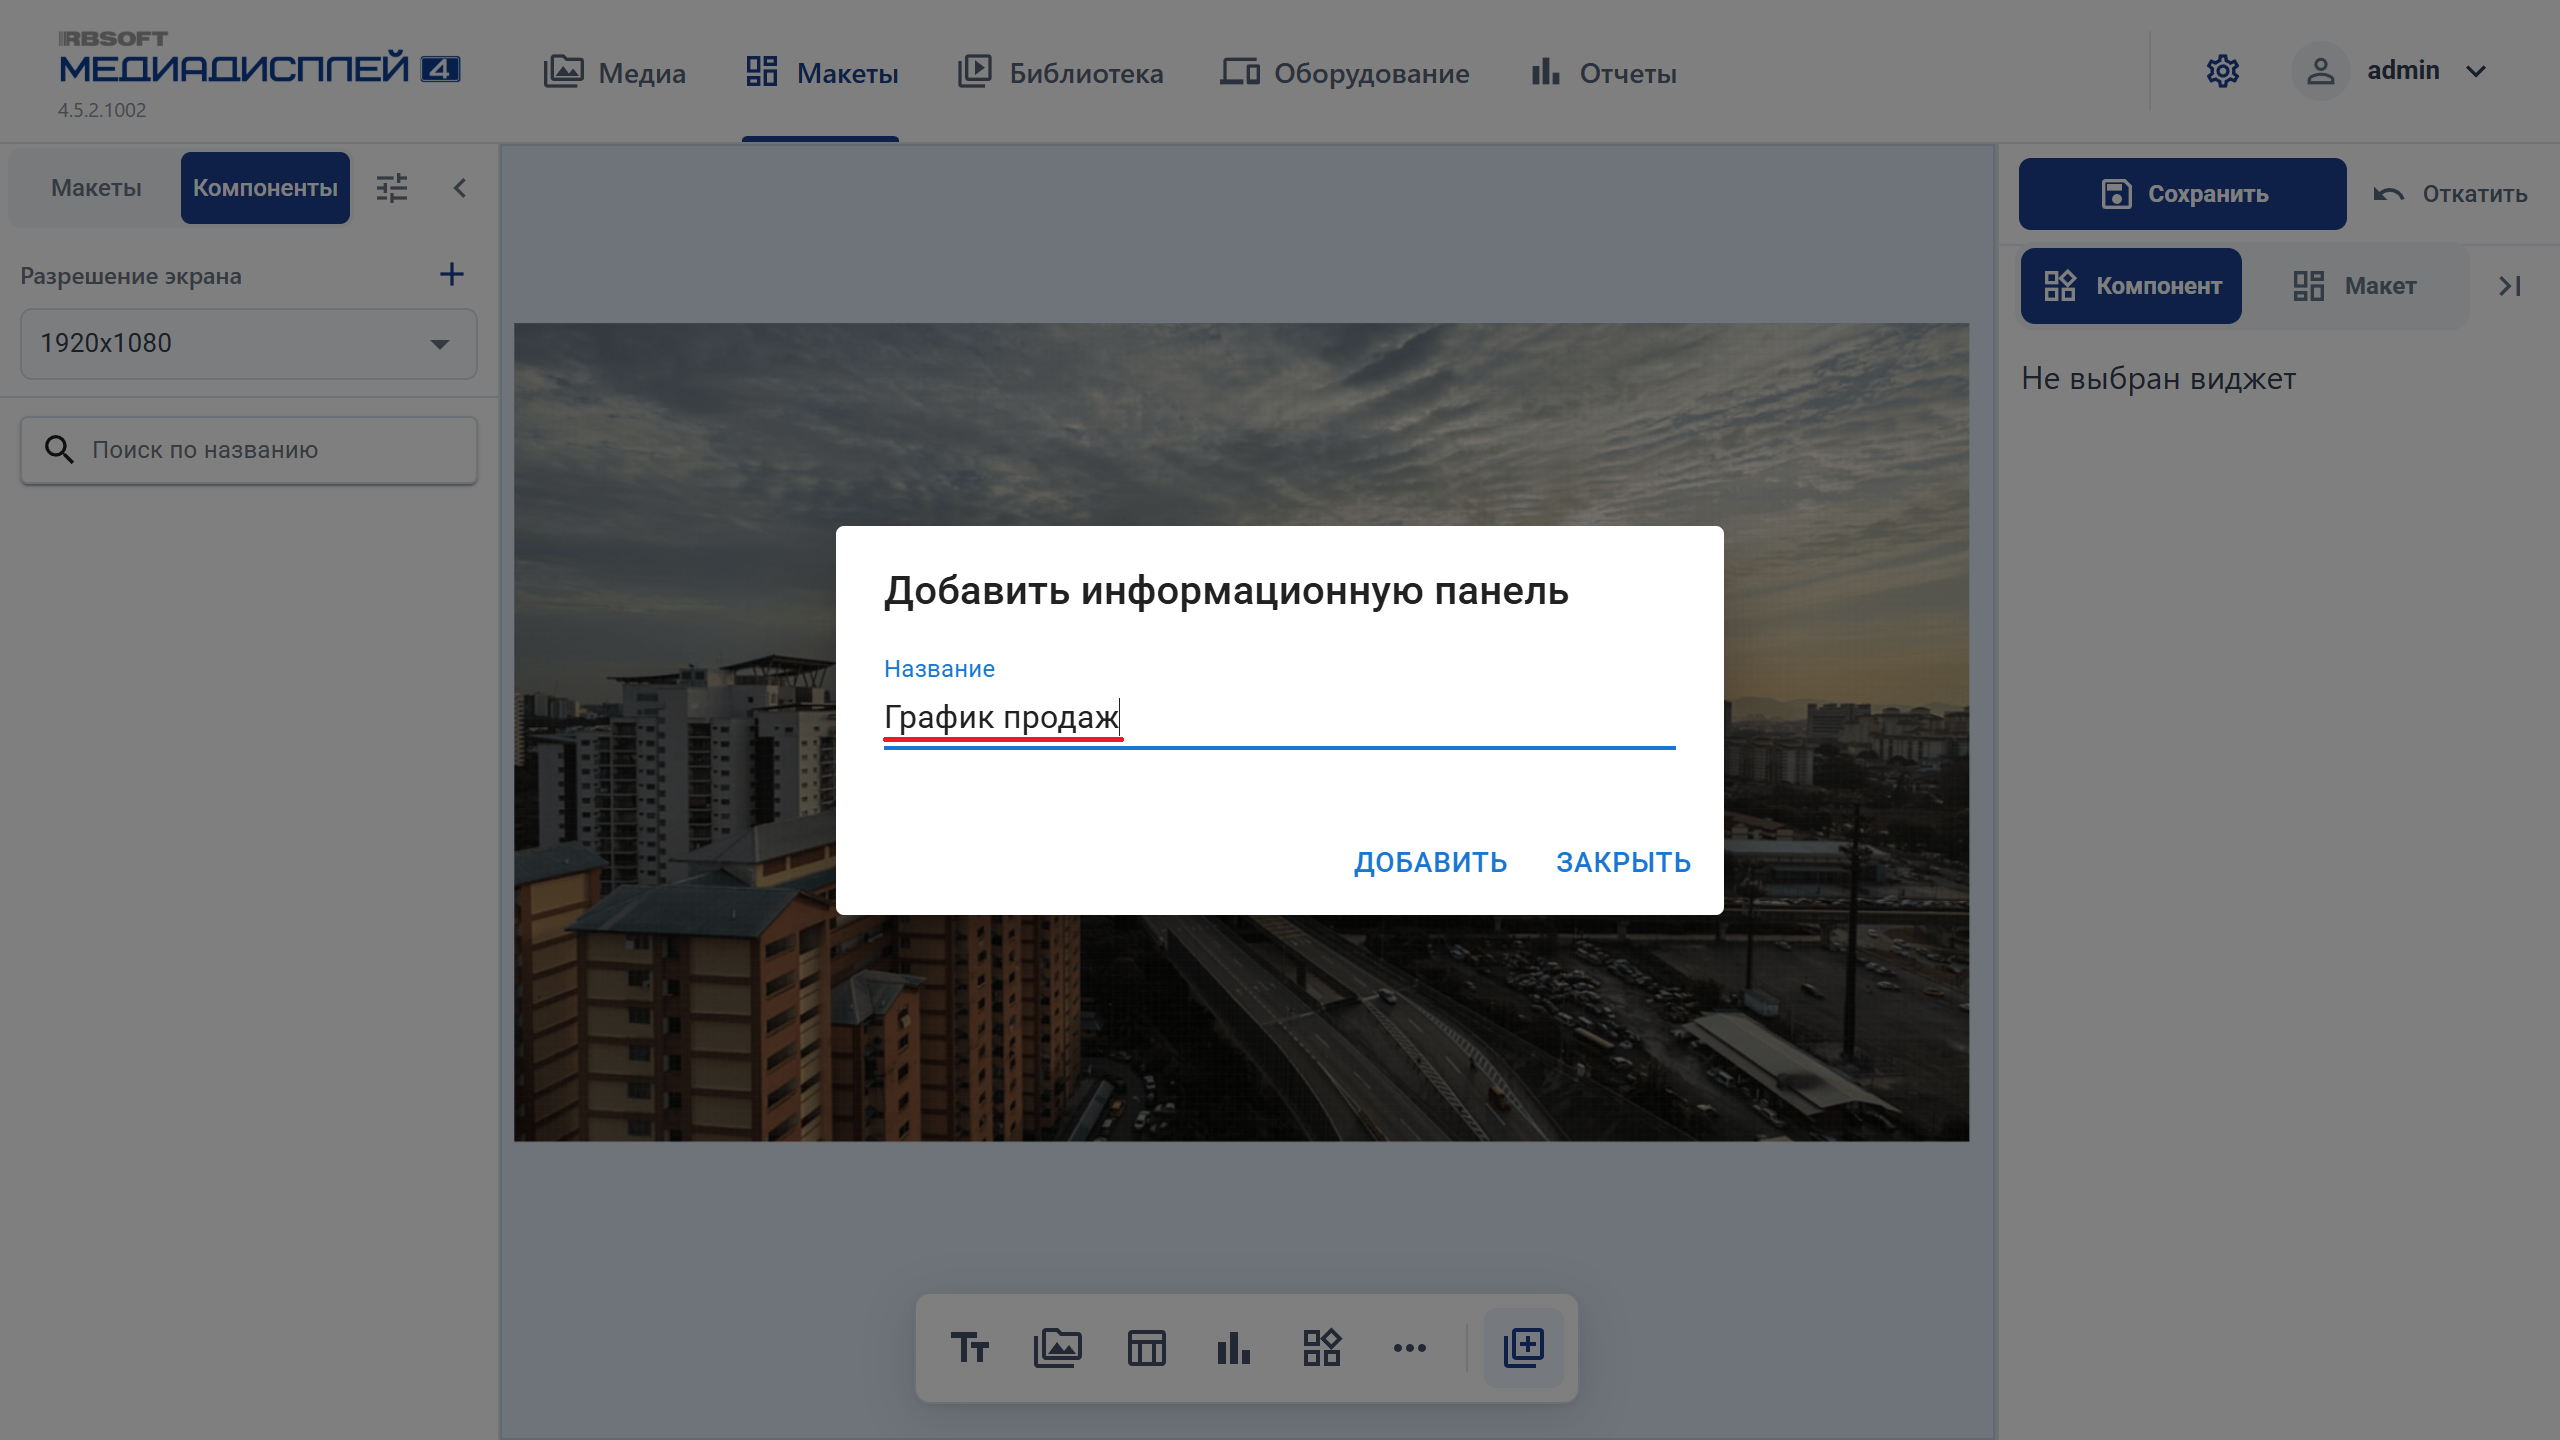The image size is (2560, 1440).
Task: Click the 'Разрешение экрана' label
Action: coord(131,276)
